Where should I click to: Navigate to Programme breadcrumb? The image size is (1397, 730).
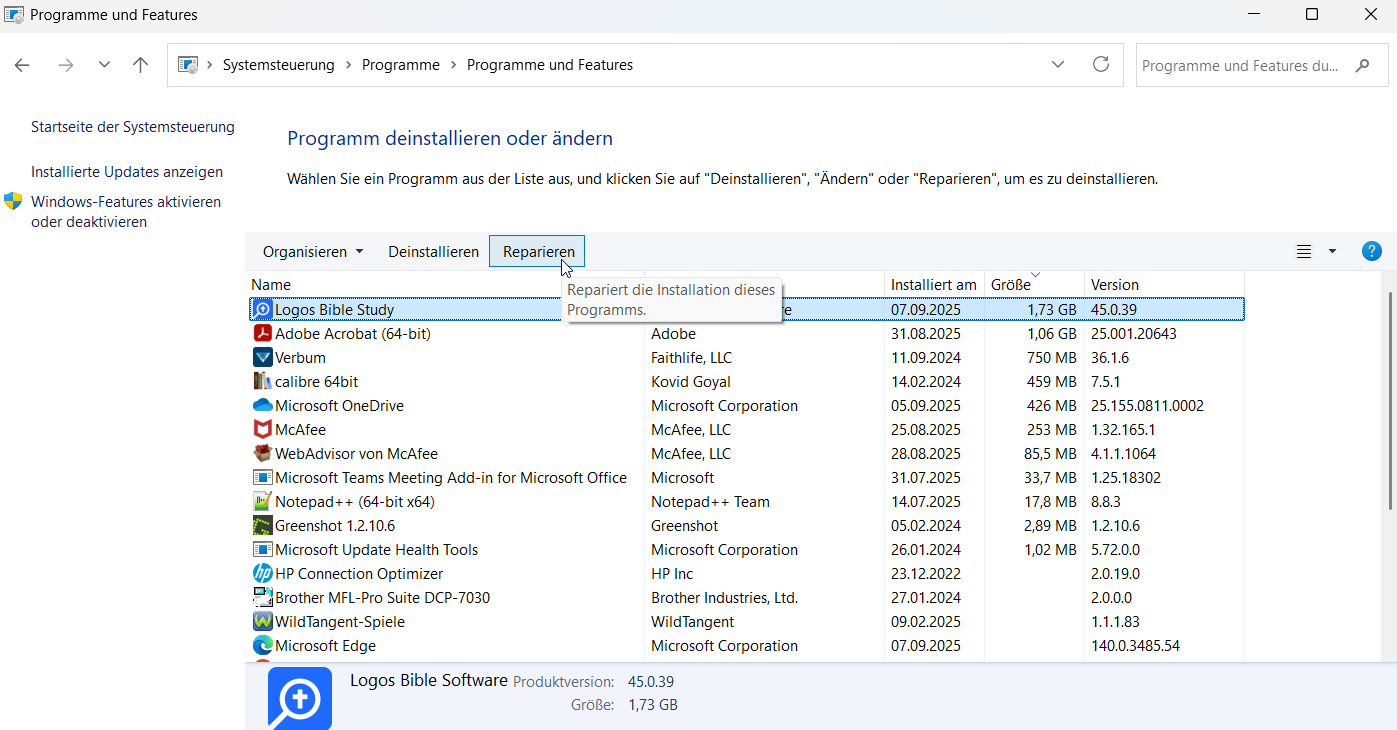pos(401,65)
